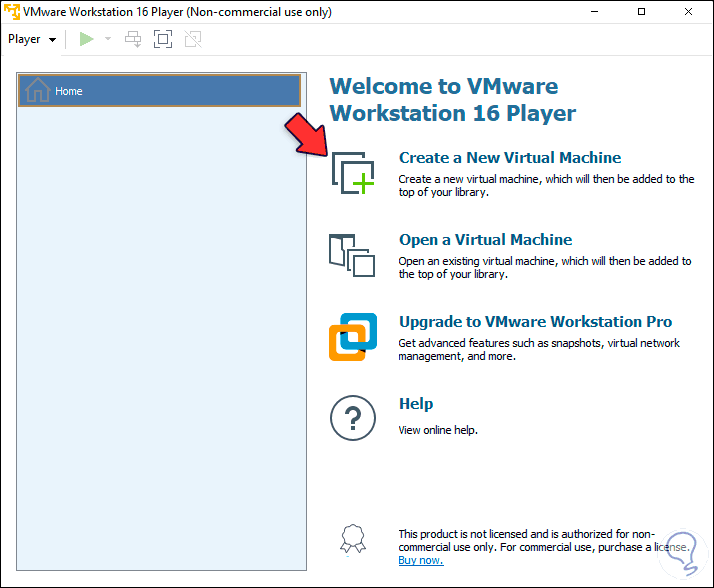Click the license ribbon badge icon

(353, 539)
